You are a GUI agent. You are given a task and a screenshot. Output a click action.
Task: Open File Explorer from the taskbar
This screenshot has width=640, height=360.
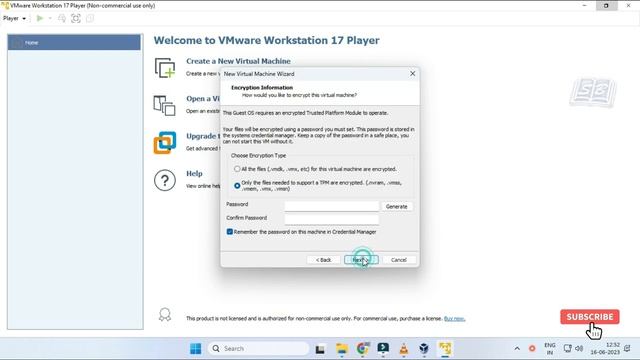point(342,349)
